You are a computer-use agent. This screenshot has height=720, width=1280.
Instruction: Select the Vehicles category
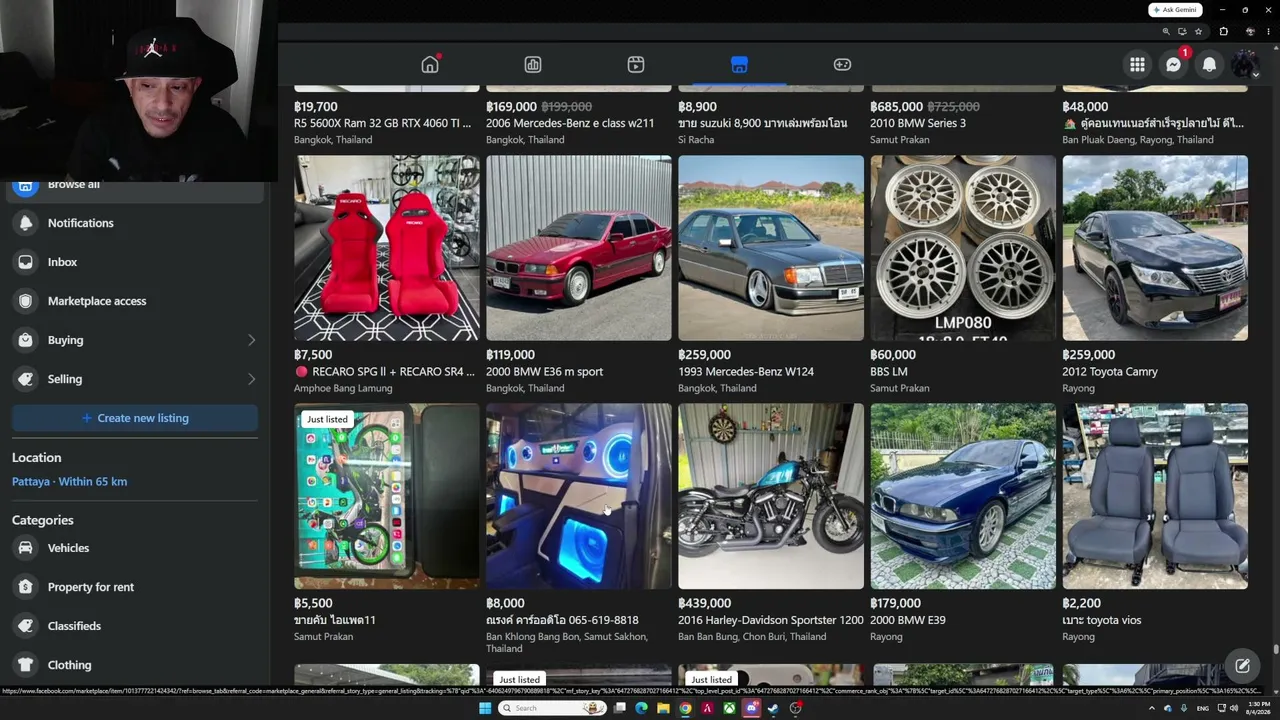(135, 548)
